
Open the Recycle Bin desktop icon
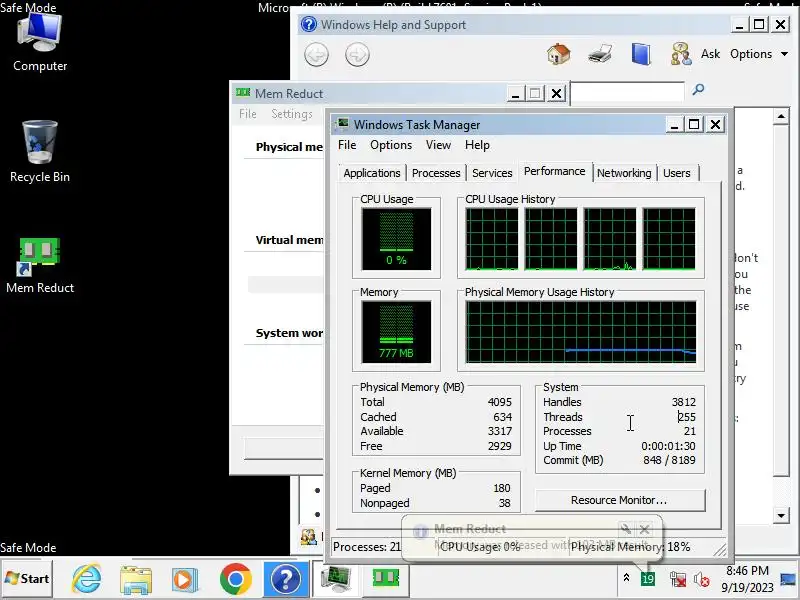(x=40, y=152)
